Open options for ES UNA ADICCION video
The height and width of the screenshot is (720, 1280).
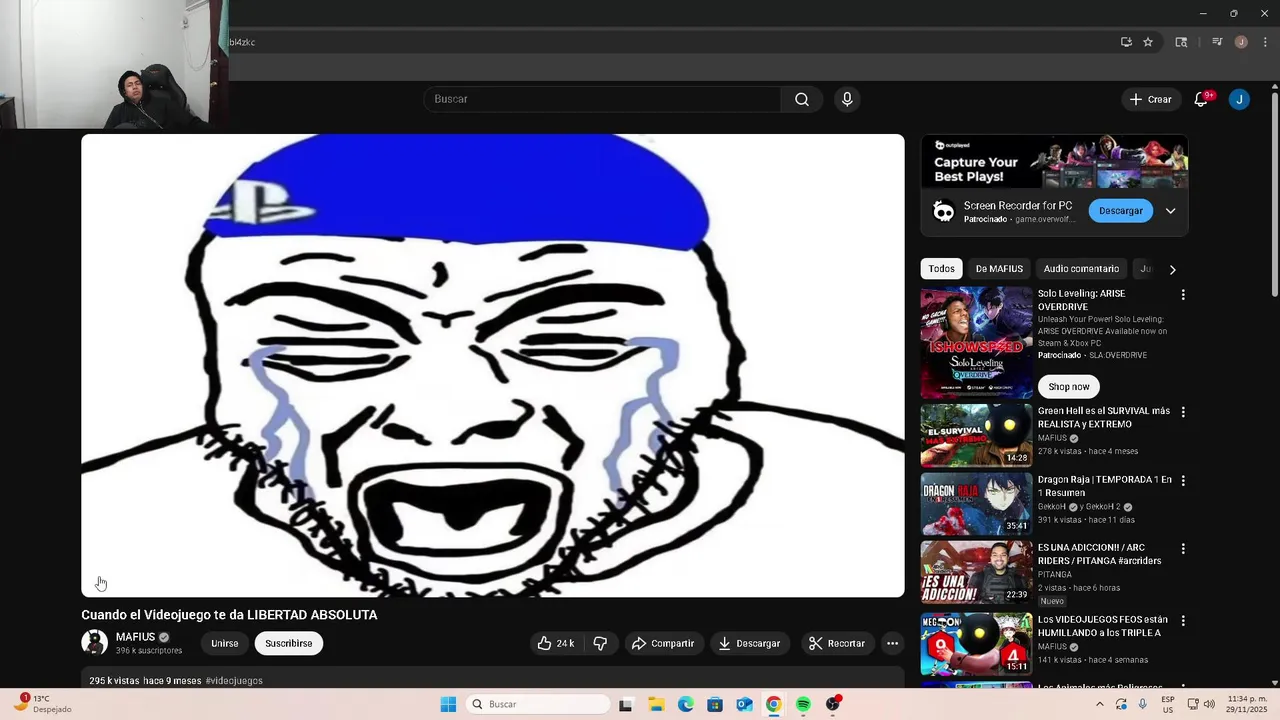tap(1183, 549)
